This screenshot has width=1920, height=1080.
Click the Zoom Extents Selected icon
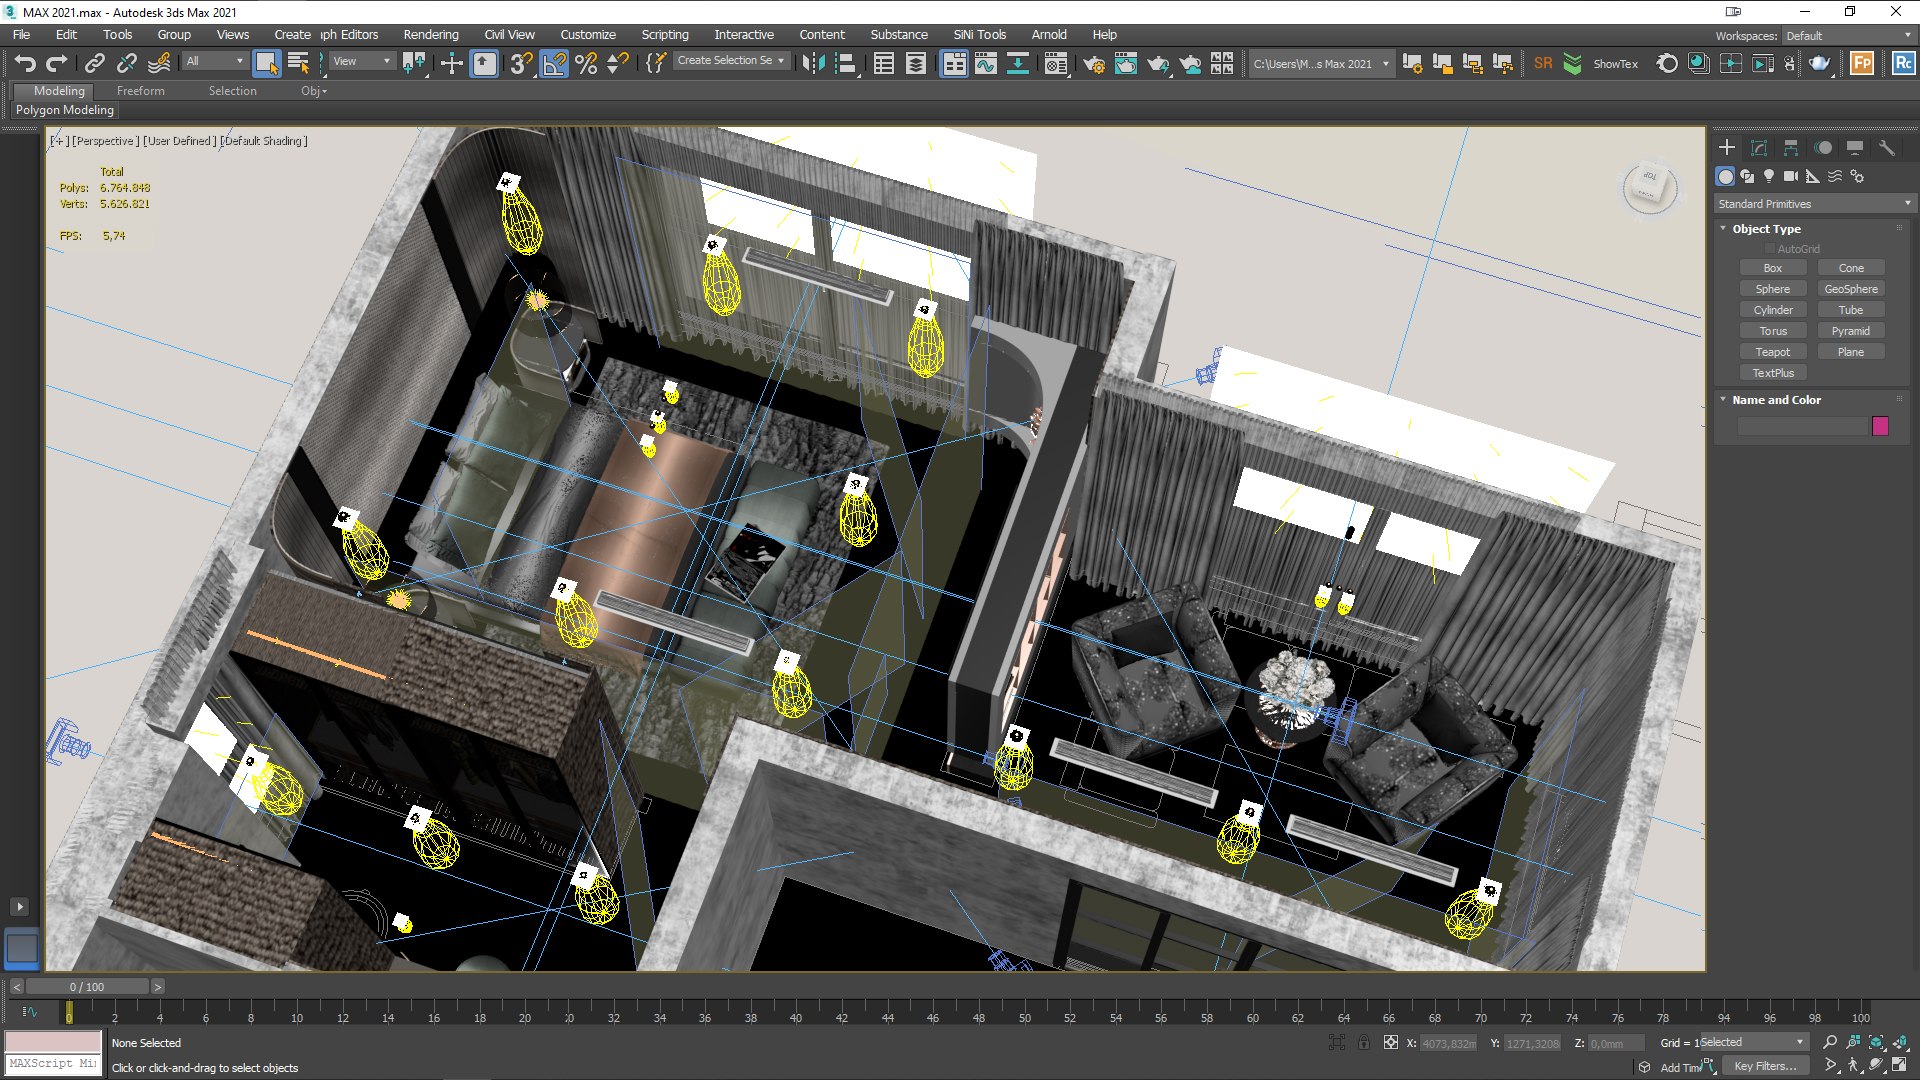1876,1043
